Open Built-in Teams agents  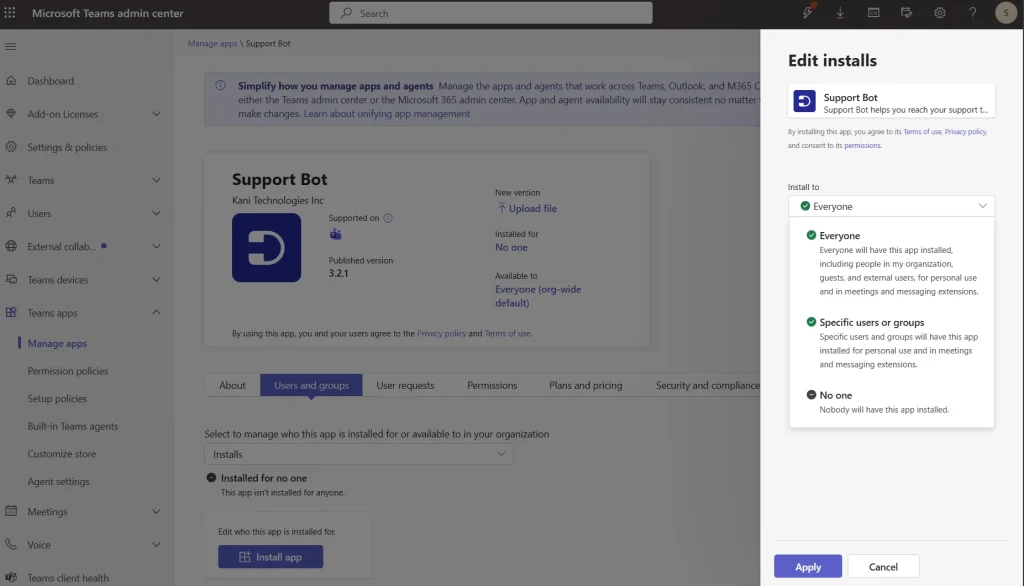(72, 426)
